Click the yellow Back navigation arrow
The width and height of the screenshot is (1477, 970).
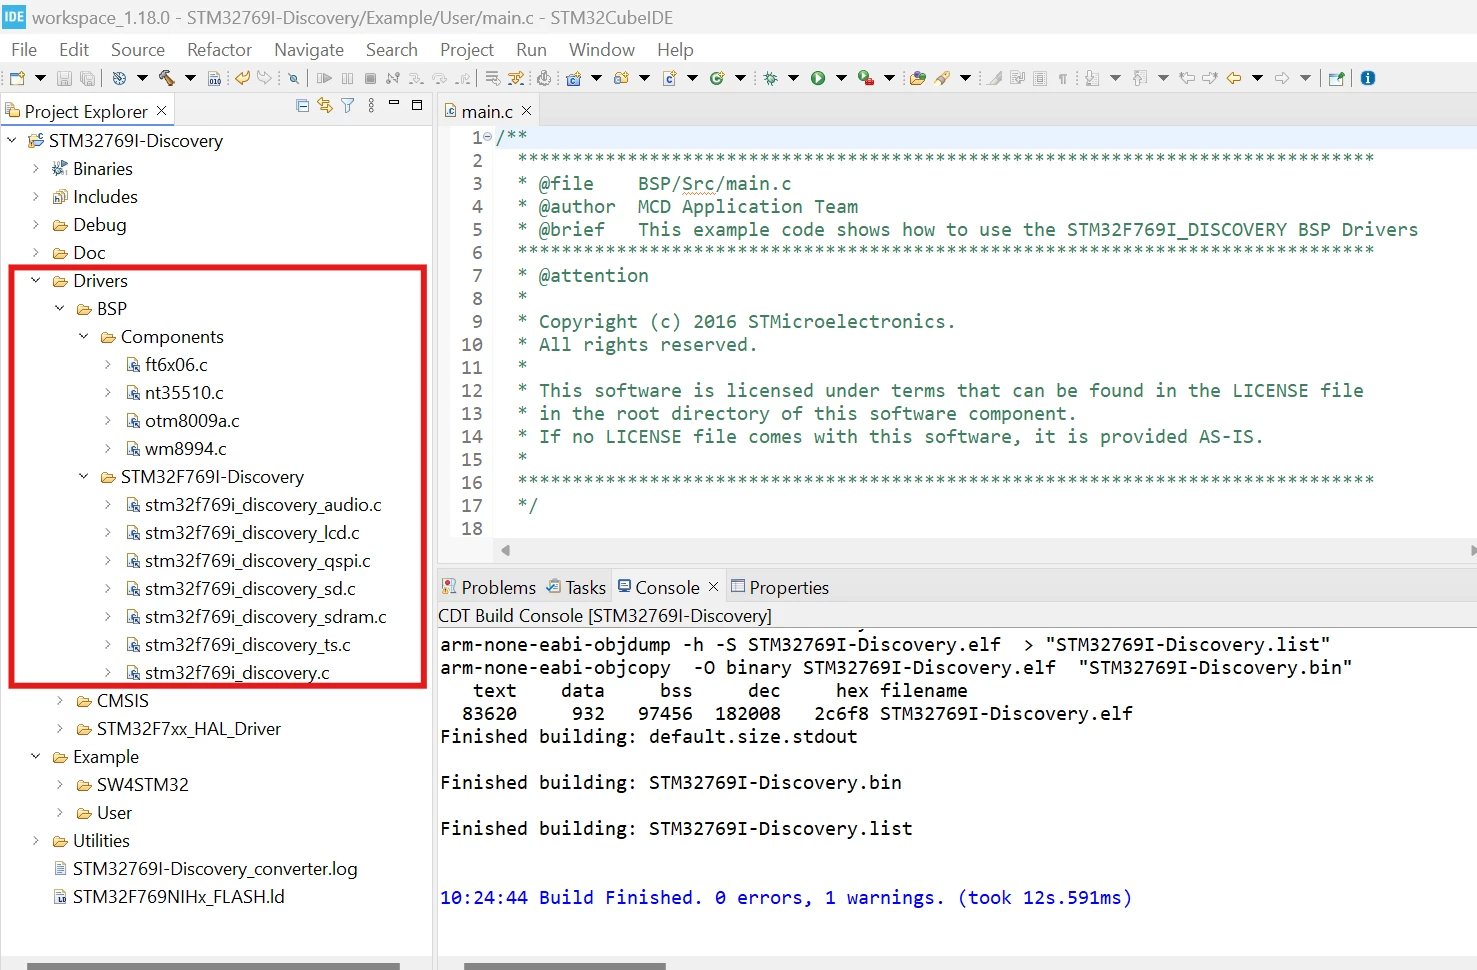1234,78
